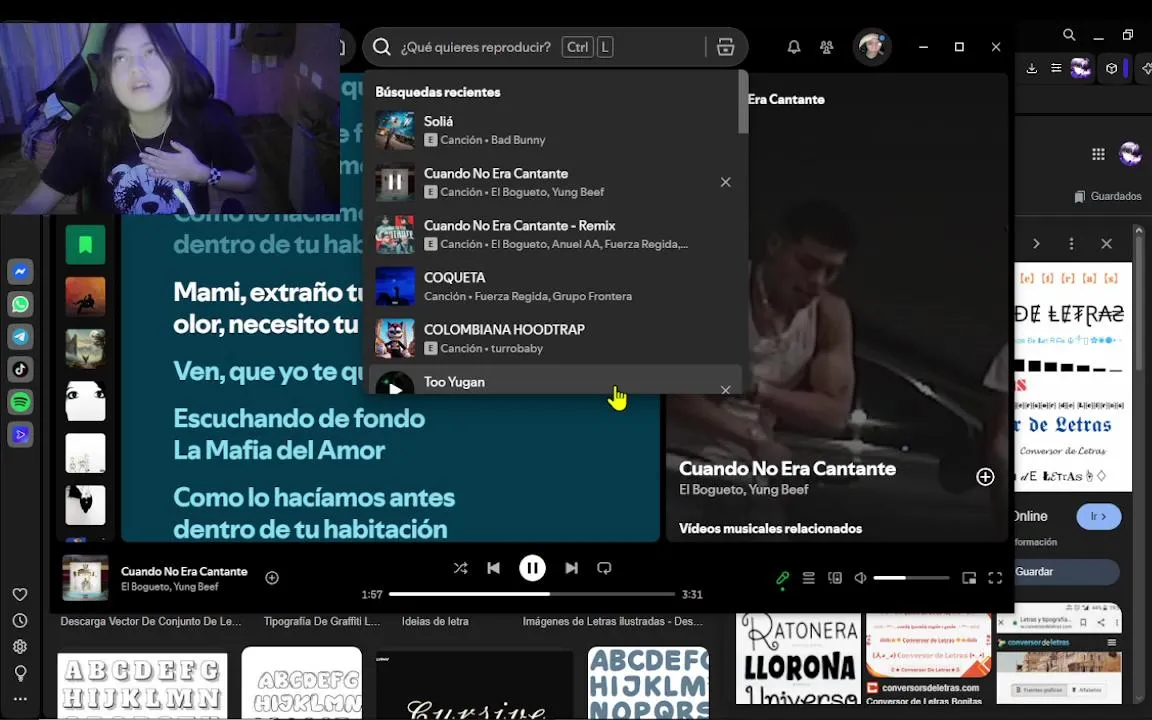Open the side panel three-dot menu
This screenshot has width=1152, height=720.
[x=1071, y=243]
